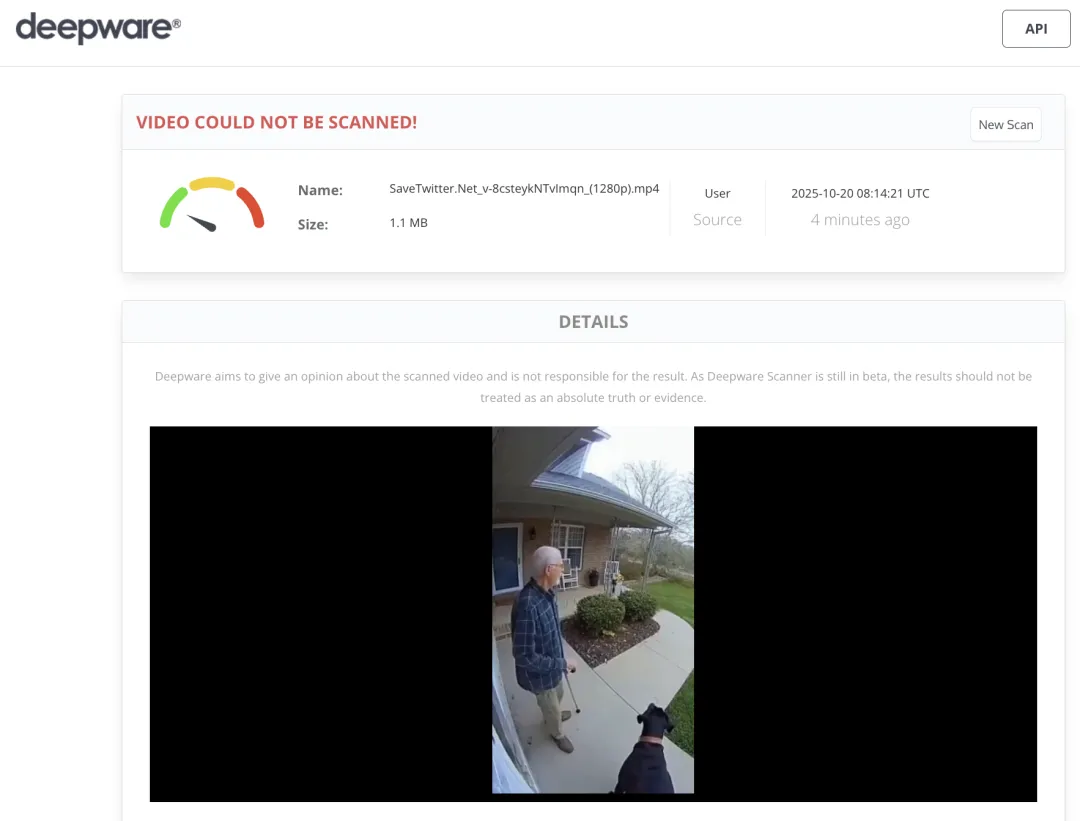Image resolution: width=1080 pixels, height=821 pixels.
Task: Click the red segment of the gauge
Action: click(252, 205)
